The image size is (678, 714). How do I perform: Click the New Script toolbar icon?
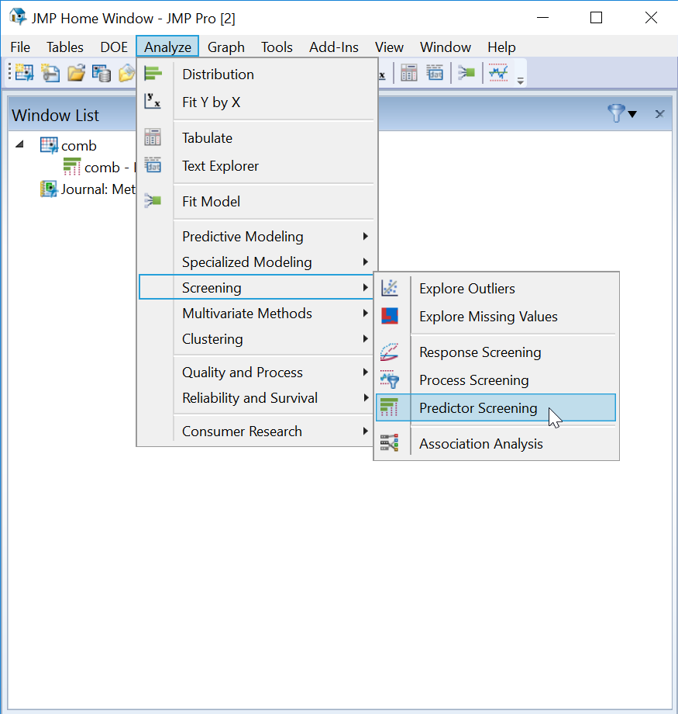51,73
